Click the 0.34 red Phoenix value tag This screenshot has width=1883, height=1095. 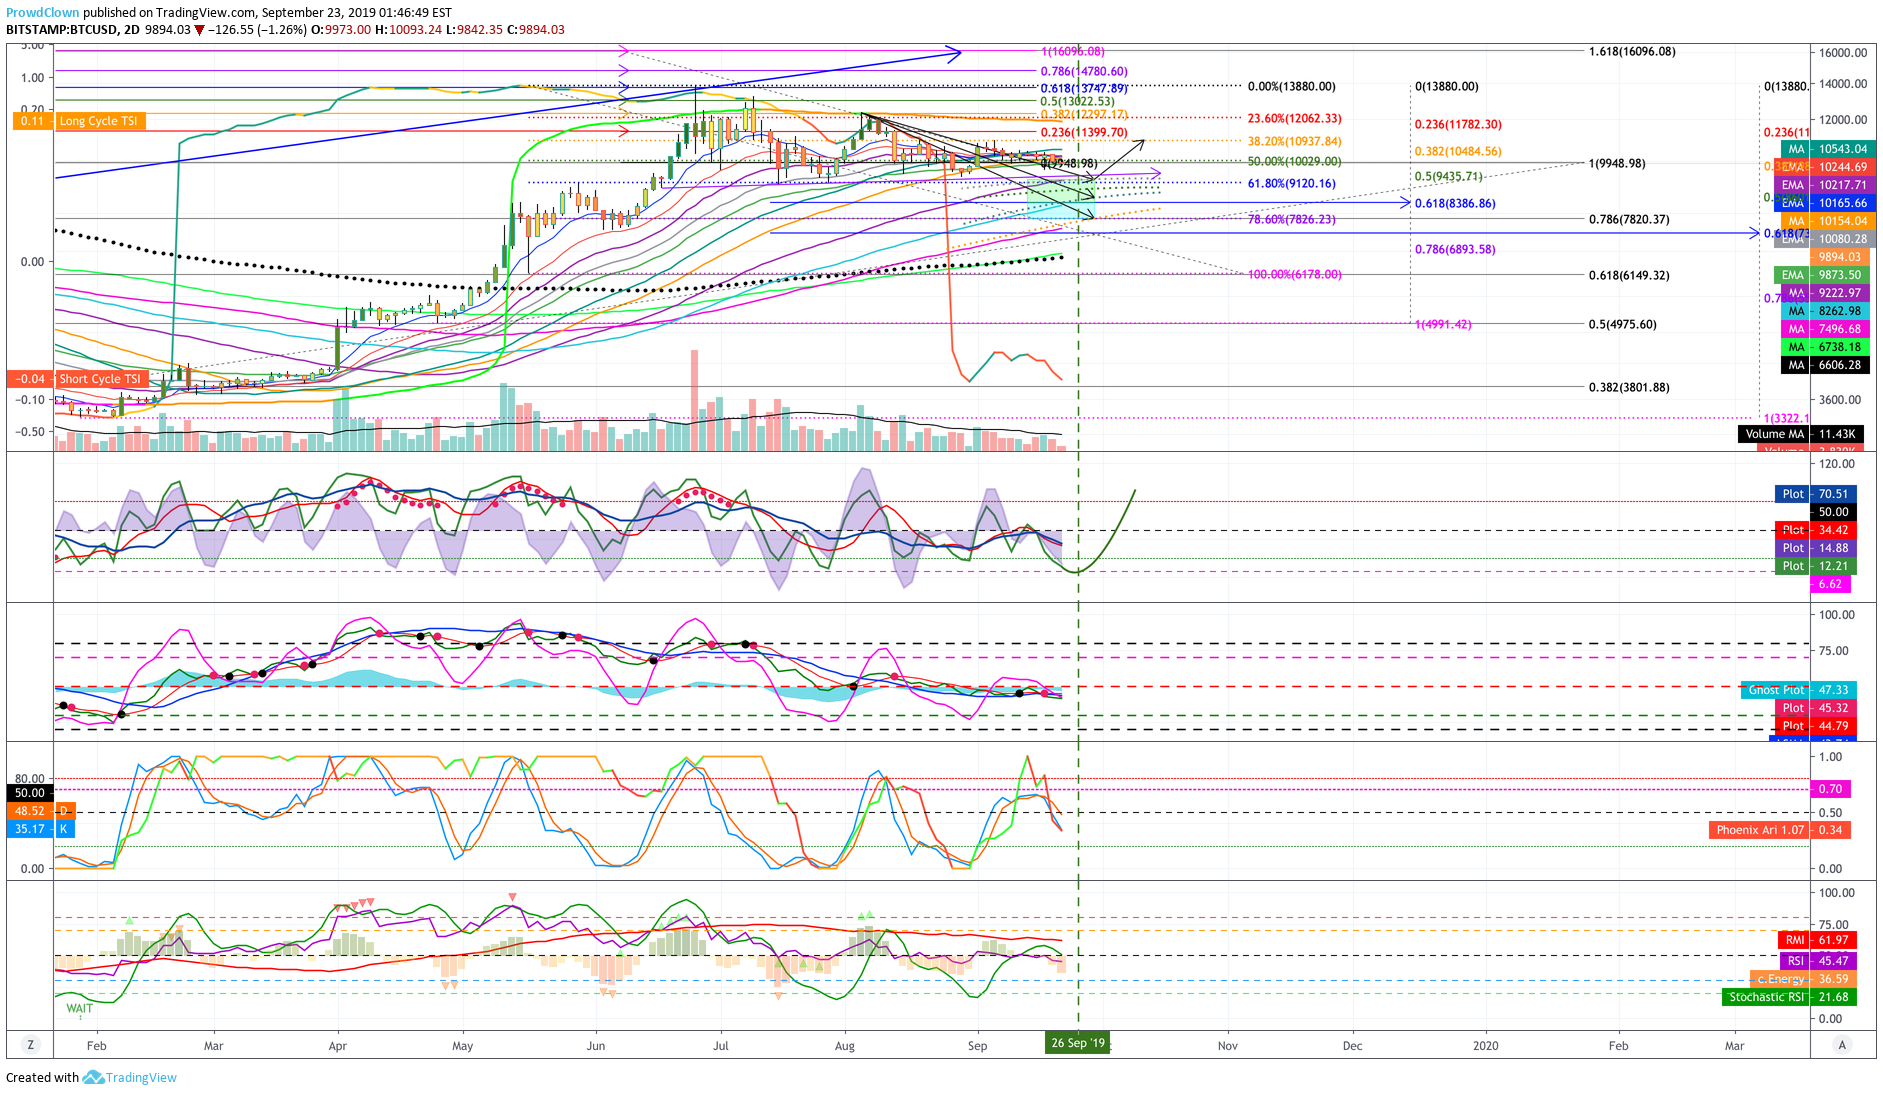click(1830, 830)
